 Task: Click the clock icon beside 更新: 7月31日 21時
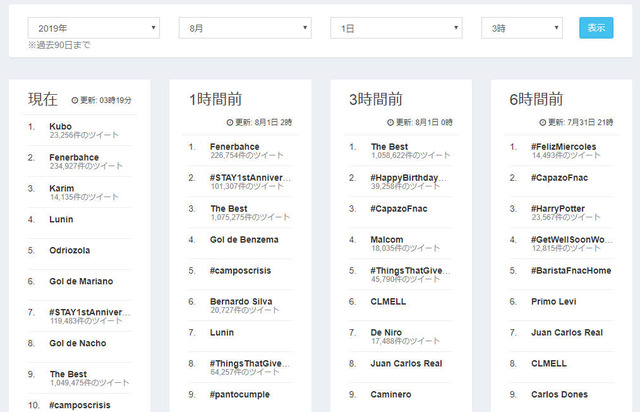point(542,122)
